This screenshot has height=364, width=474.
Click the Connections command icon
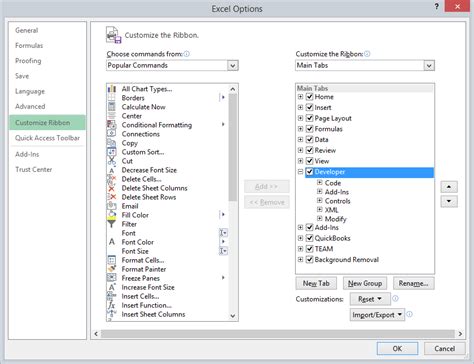112,134
